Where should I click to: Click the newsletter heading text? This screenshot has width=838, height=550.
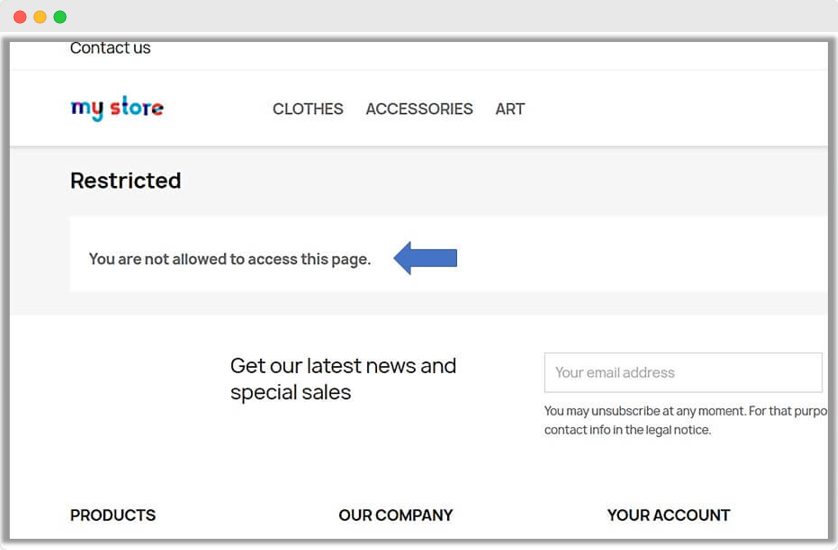coord(343,379)
